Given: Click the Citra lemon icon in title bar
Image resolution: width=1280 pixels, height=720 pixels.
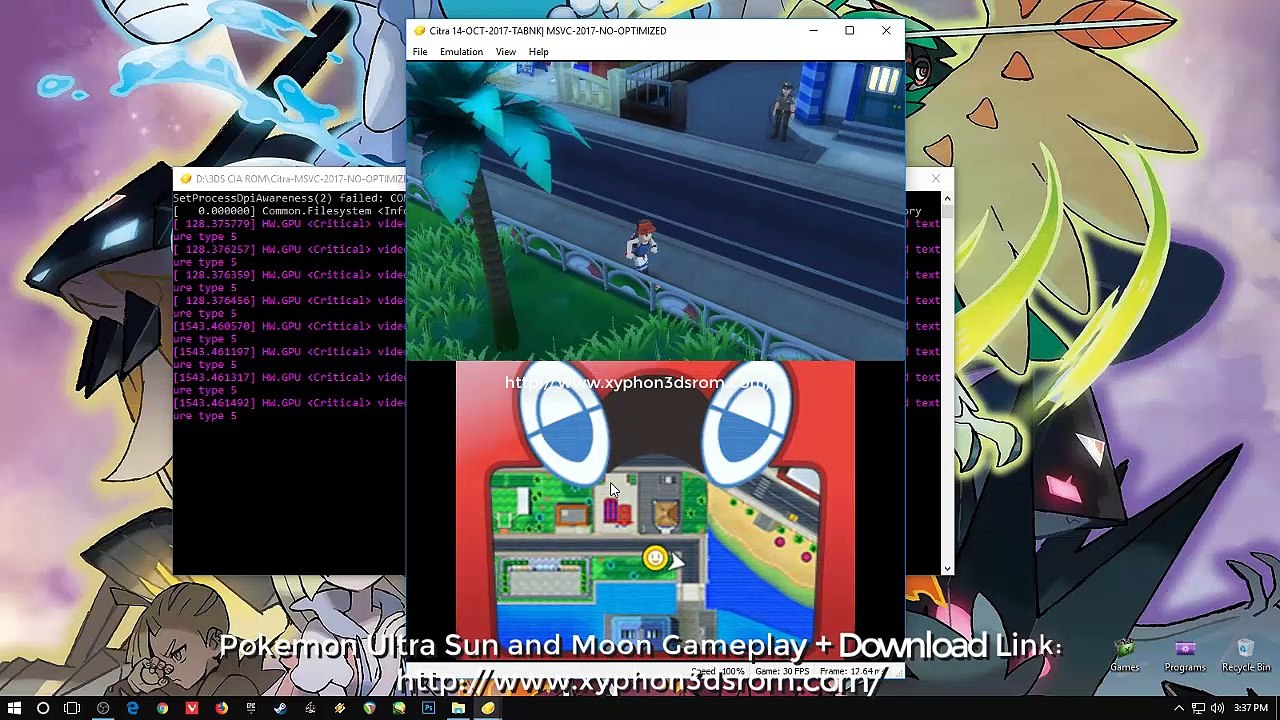Looking at the screenshot, I should pyautogui.click(x=419, y=31).
